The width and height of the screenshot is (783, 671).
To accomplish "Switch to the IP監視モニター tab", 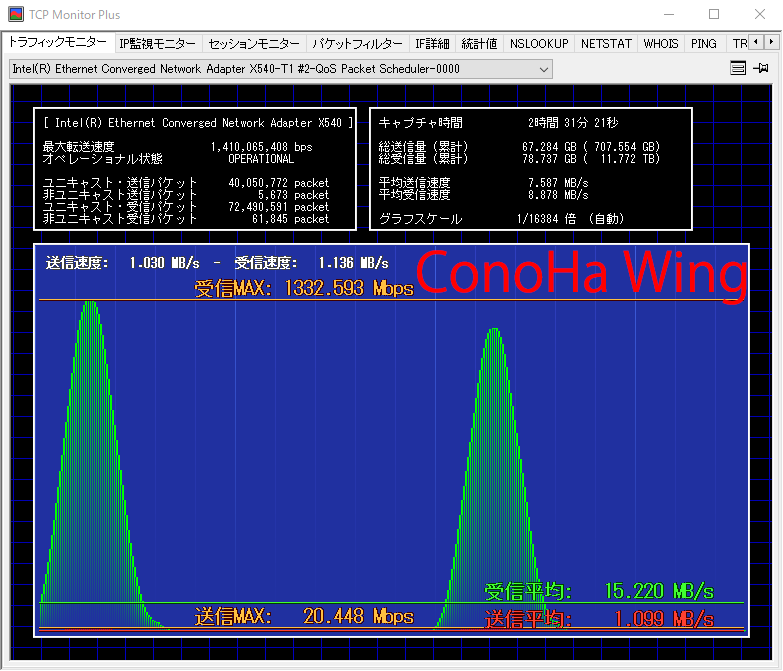I will (x=157, y=44).
